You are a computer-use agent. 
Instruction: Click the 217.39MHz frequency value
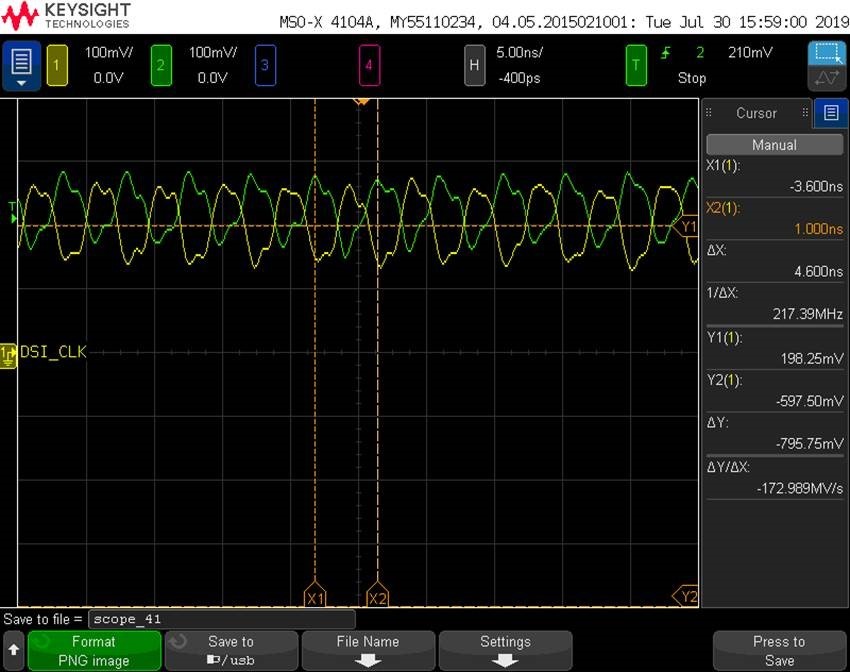pyautogui.click(x=808, y=314)
